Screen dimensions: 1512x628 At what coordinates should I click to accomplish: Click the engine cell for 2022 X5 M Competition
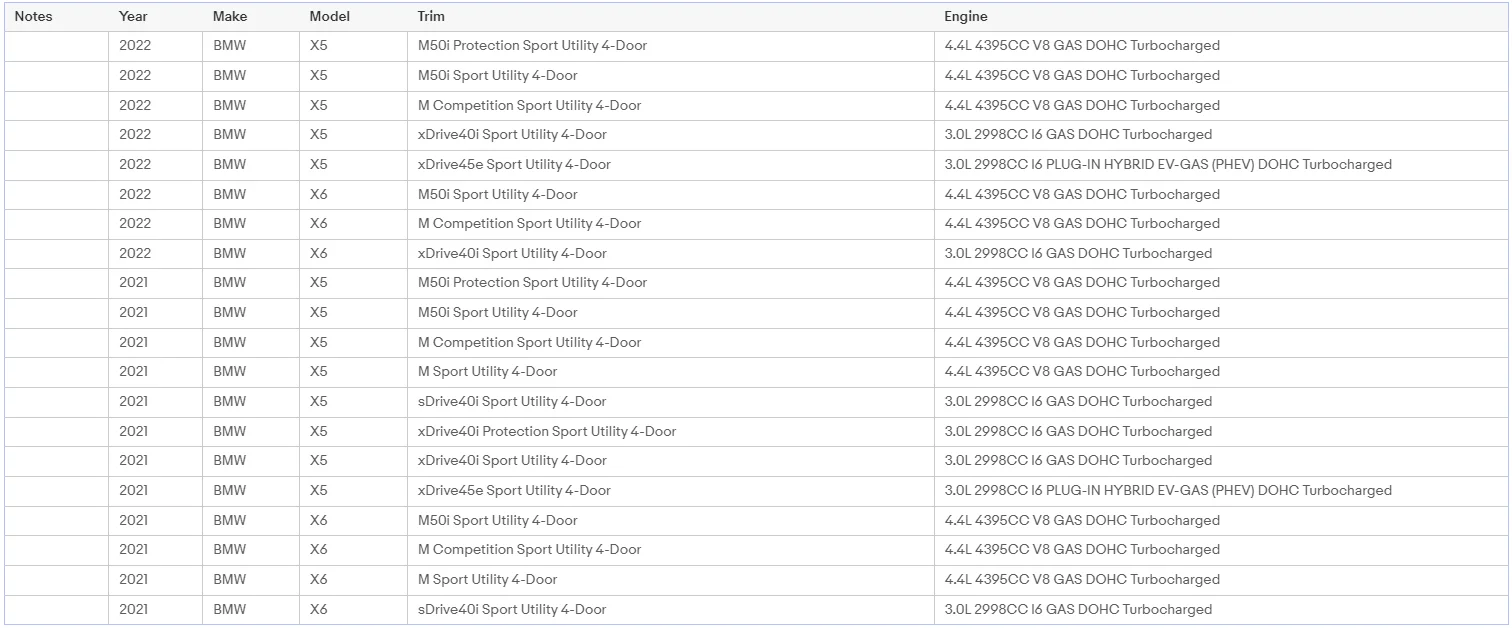1222,105
